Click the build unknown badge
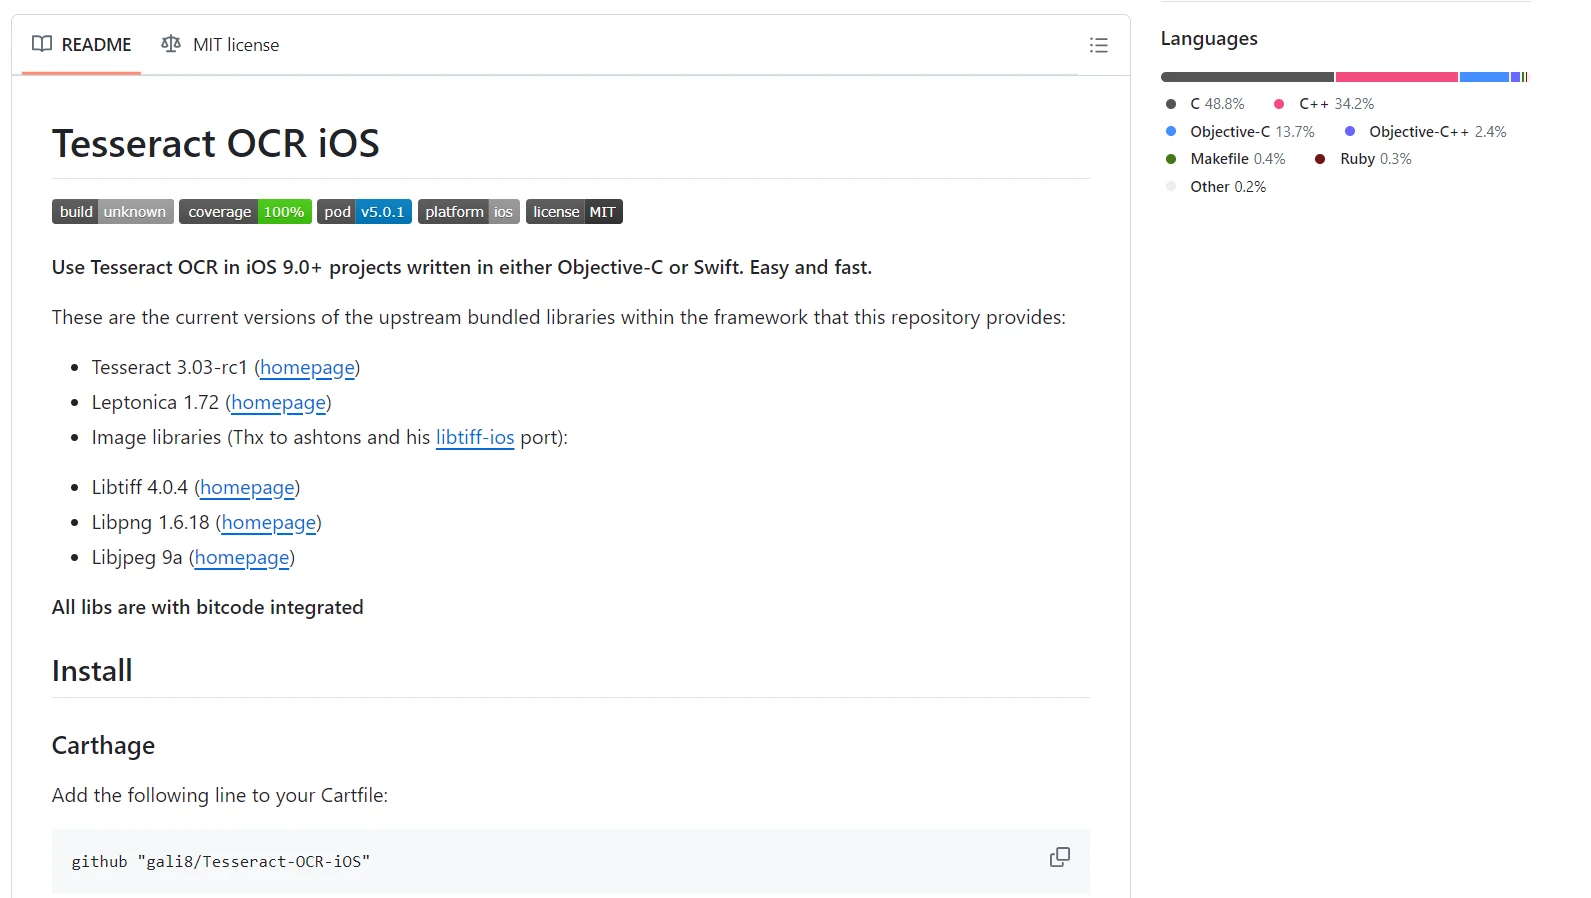Image resolution: width=1591 pixels, height=898 pixels. 113,212
